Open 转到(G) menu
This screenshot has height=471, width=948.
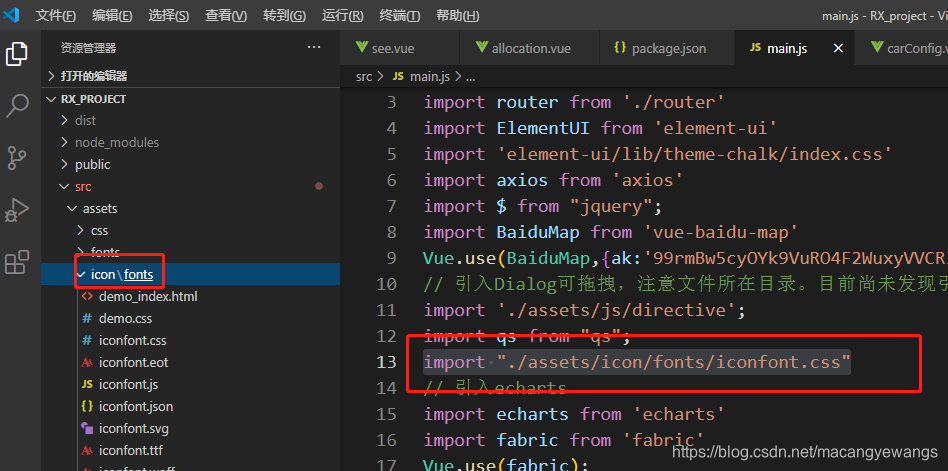(x=284, y=16)
